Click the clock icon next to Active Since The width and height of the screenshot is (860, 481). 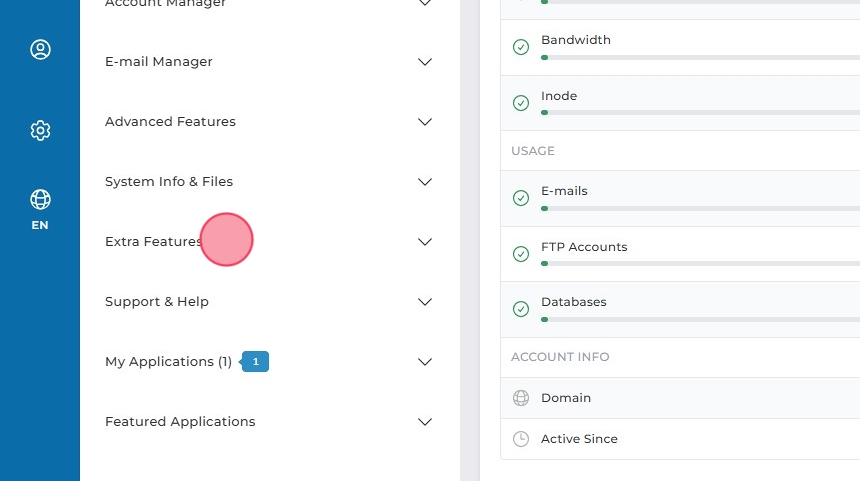pyautogui.click(x=521, y=439)
